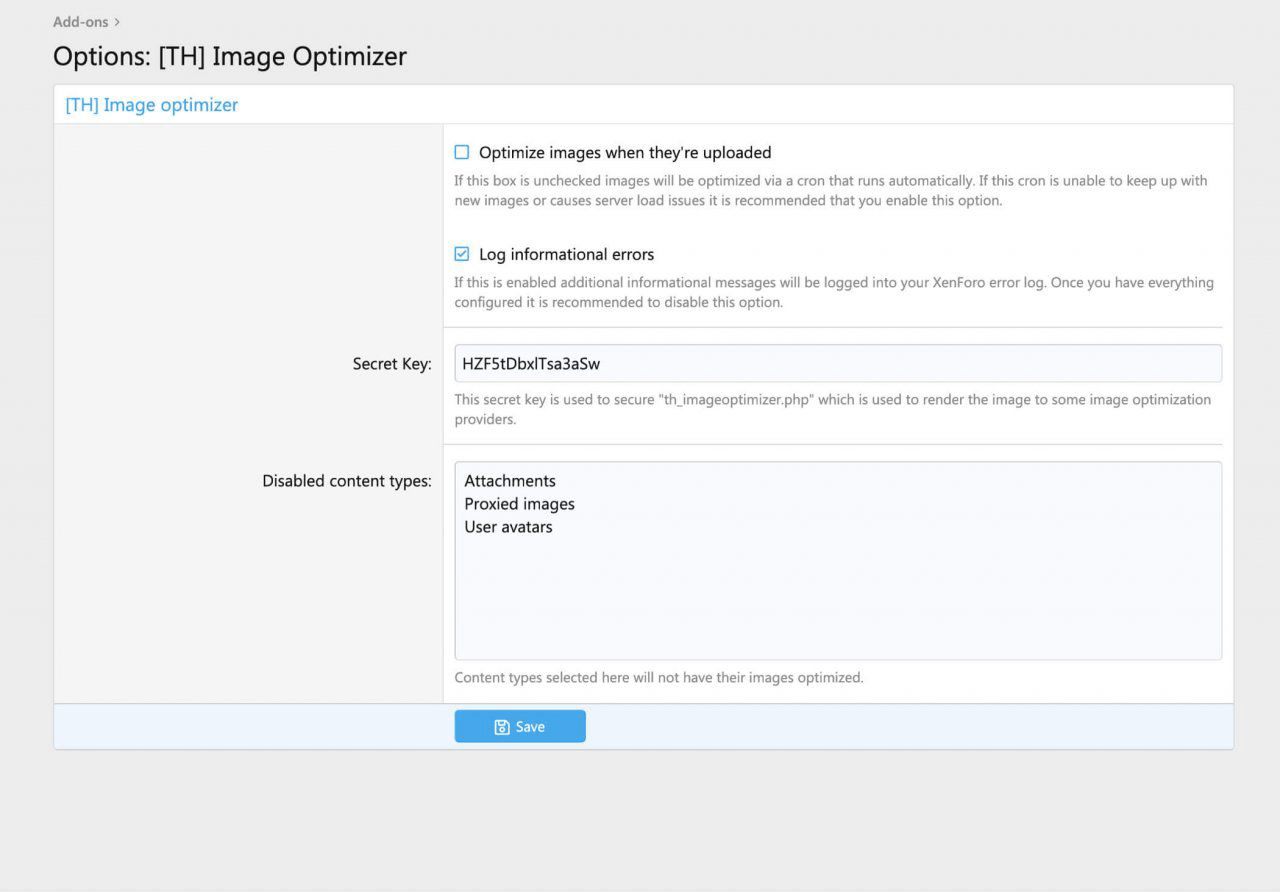Focus the Secret Key text field
Image resolution: width=1280 pixels, height=892 pixels.
click(x=837, y=364)
